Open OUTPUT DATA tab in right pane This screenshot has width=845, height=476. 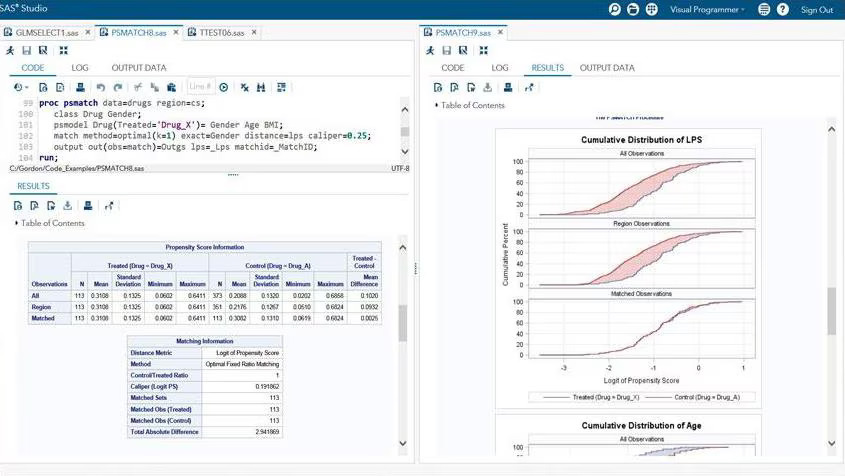coord(607,67)
